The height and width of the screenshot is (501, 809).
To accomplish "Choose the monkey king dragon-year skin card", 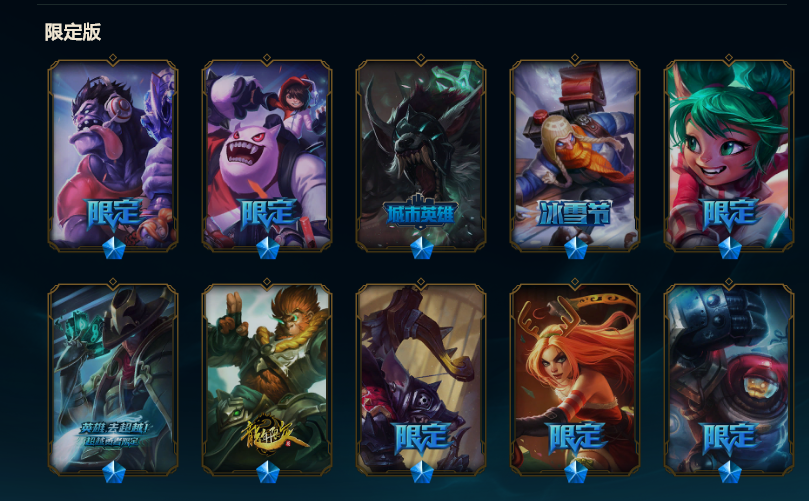I will [x=267, y=379].
